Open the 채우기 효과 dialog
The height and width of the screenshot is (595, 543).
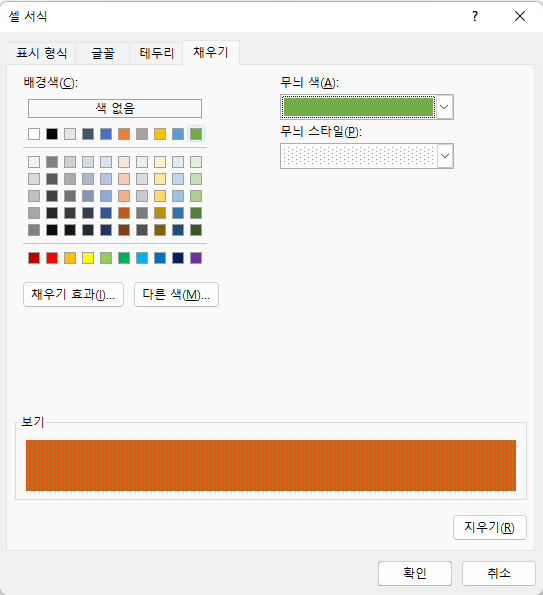73,294
